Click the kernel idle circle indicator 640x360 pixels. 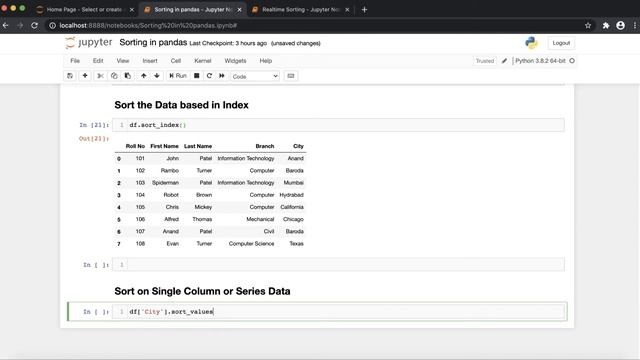pyautogui.click(x=572, y=61)
